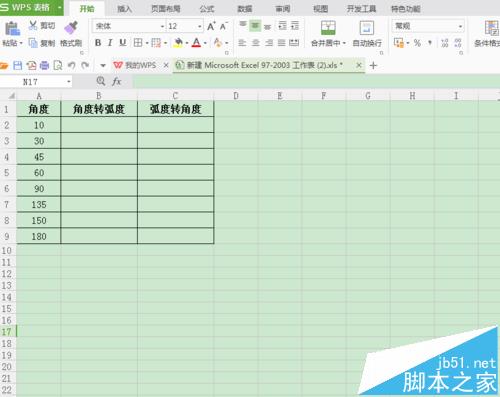Viewport: 500px width, 397px height.
Task: Switch to the 审阅 ribbon tab
Action: click(282, 9)
